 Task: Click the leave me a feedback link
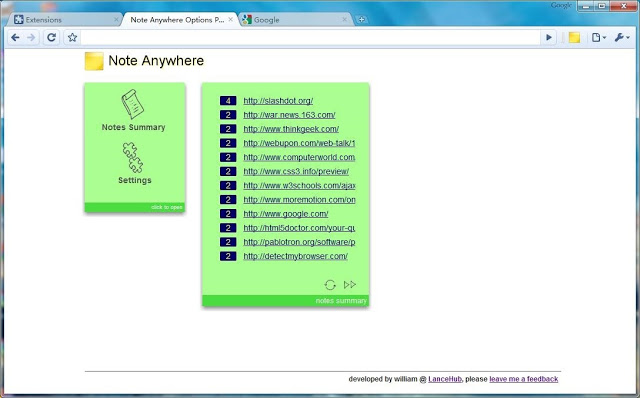coord(524,379)
